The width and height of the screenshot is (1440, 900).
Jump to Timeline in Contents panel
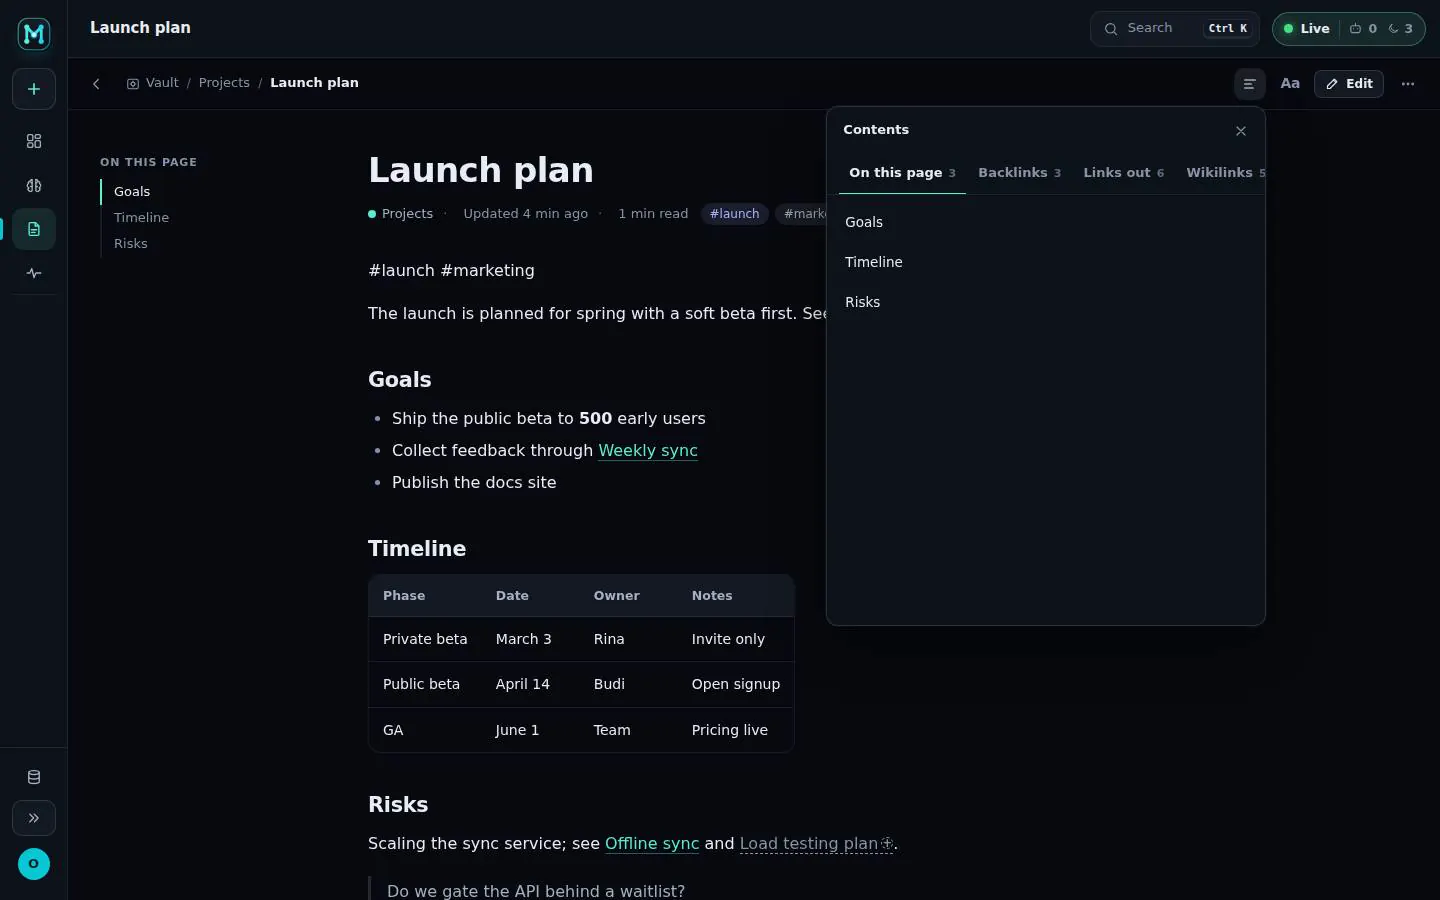tap(1046, 262)
